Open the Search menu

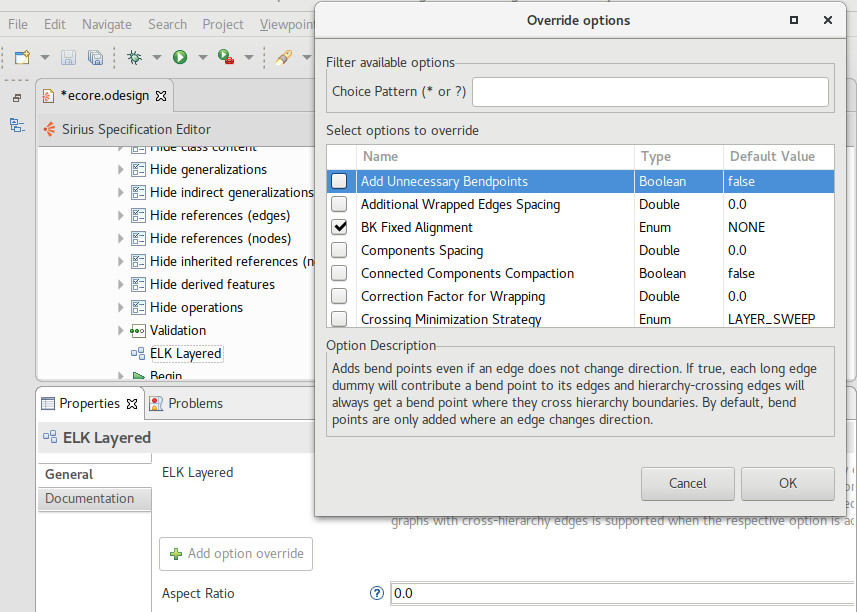(167, 25)
